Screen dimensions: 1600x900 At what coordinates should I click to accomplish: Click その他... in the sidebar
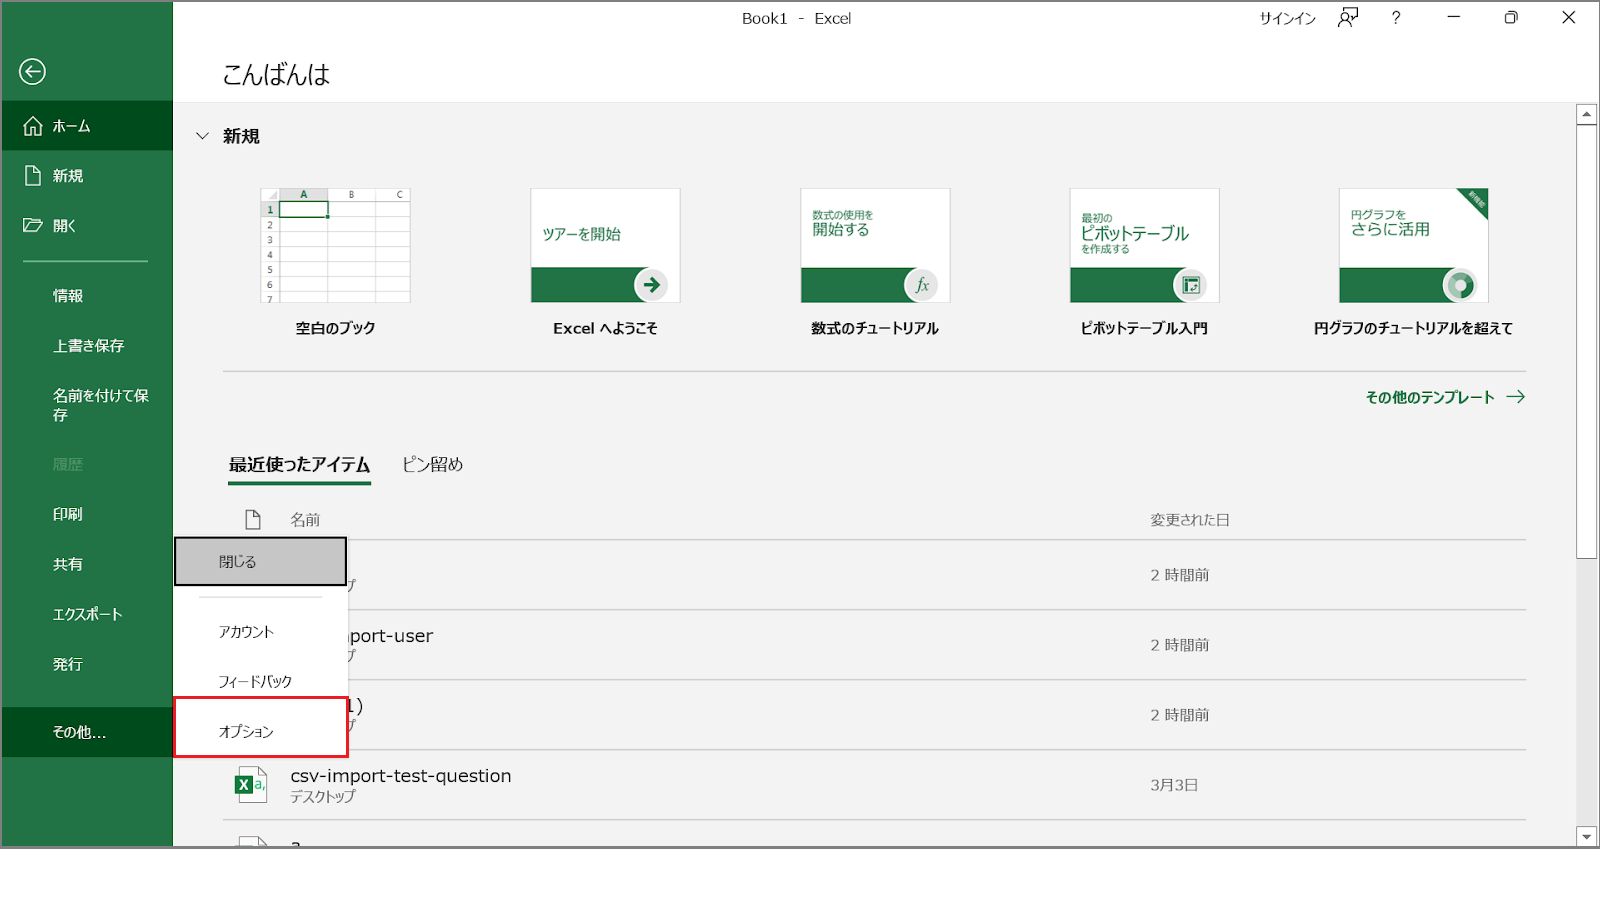point(87,732)
